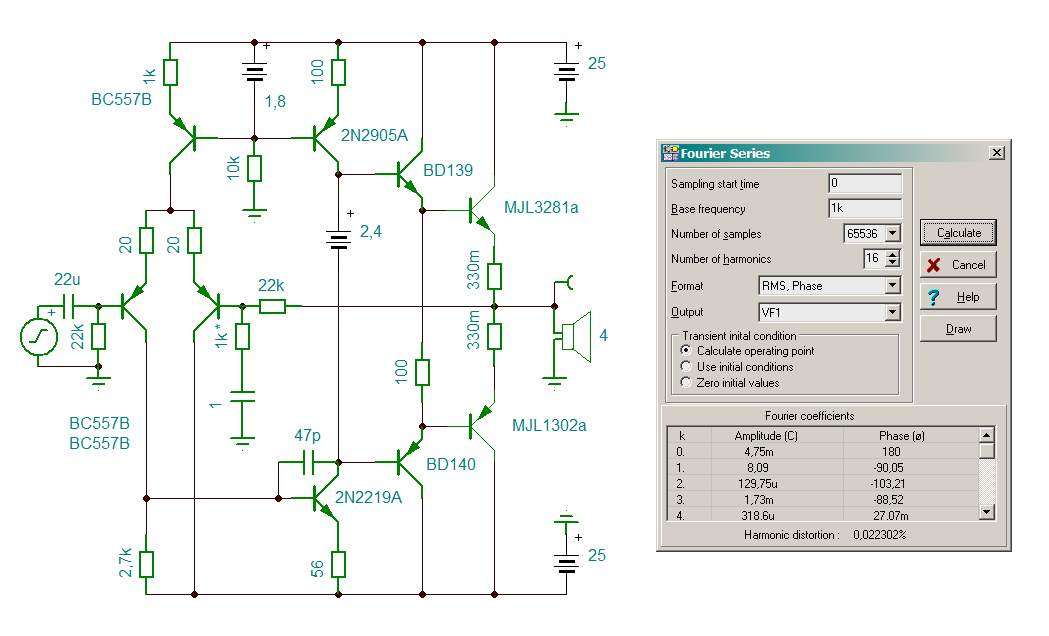Image resolution: width=1049 pixels, height=636 pixels.
Task: Select the bottom 25 volt battery symbol
Action: point(567,564)
